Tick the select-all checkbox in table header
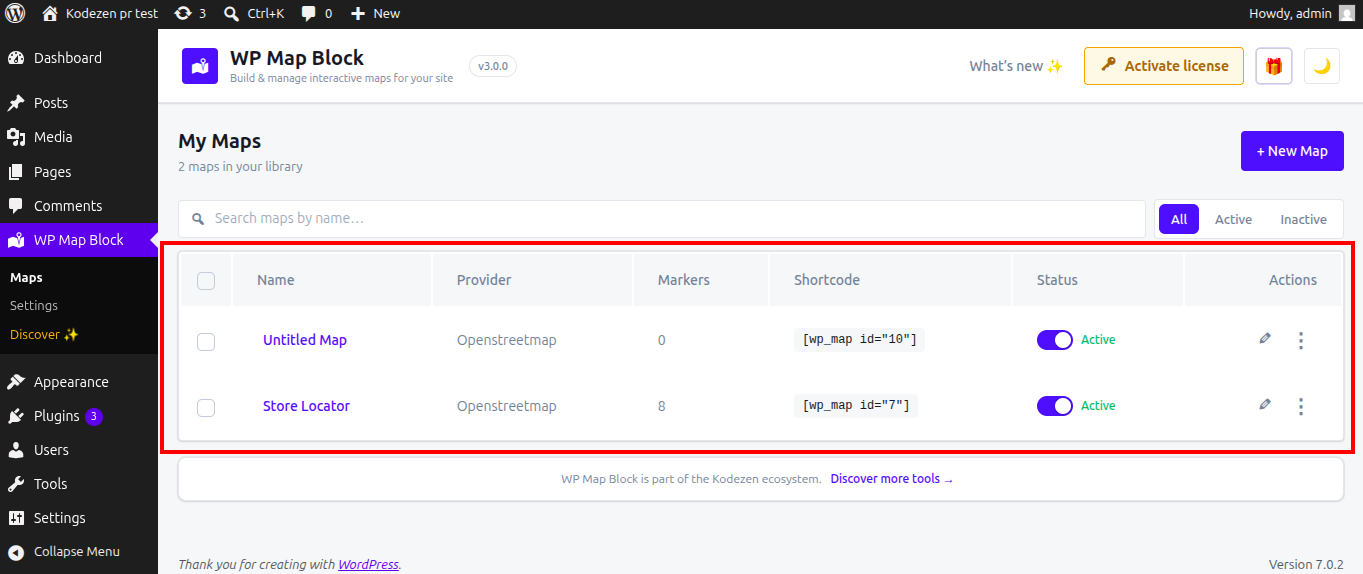This screenshot has width=1363, height=574. (206, 281)
